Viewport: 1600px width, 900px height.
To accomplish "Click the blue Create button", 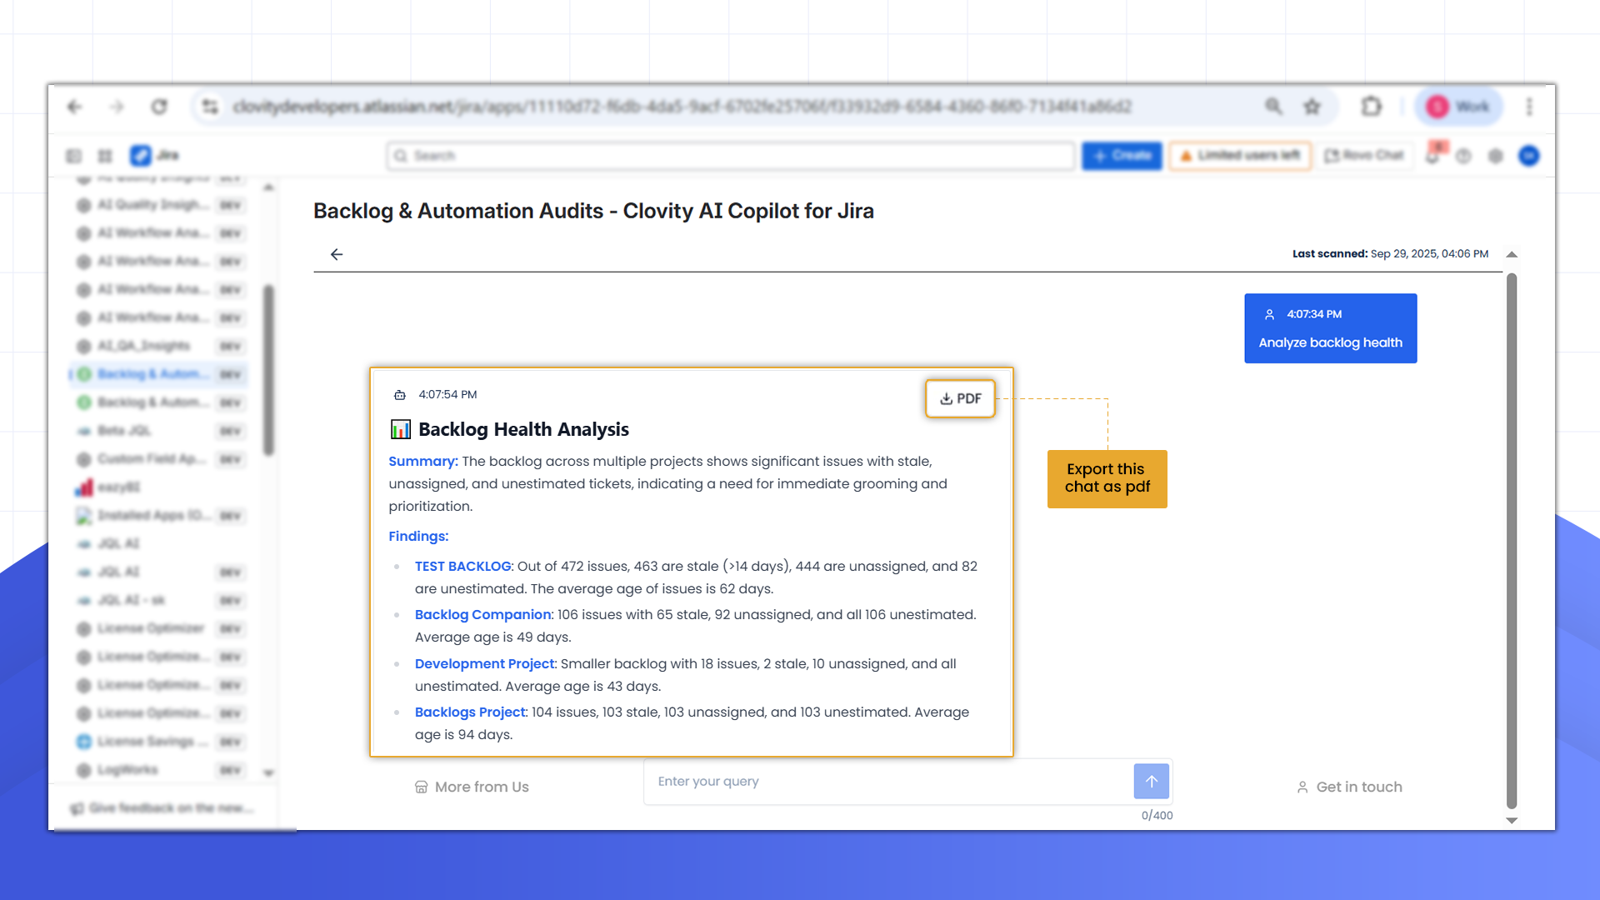I will (x=1121, y=156).
